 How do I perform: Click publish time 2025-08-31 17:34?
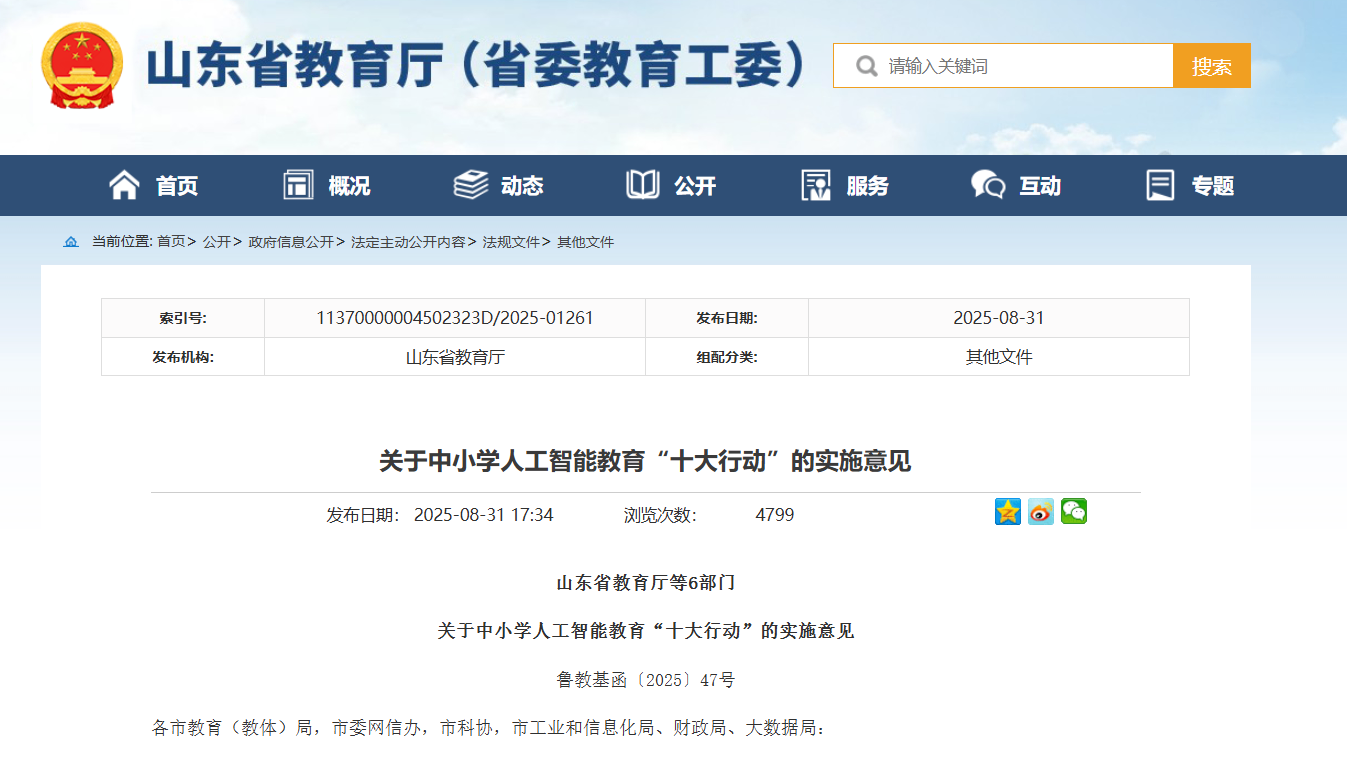point(483,515)
